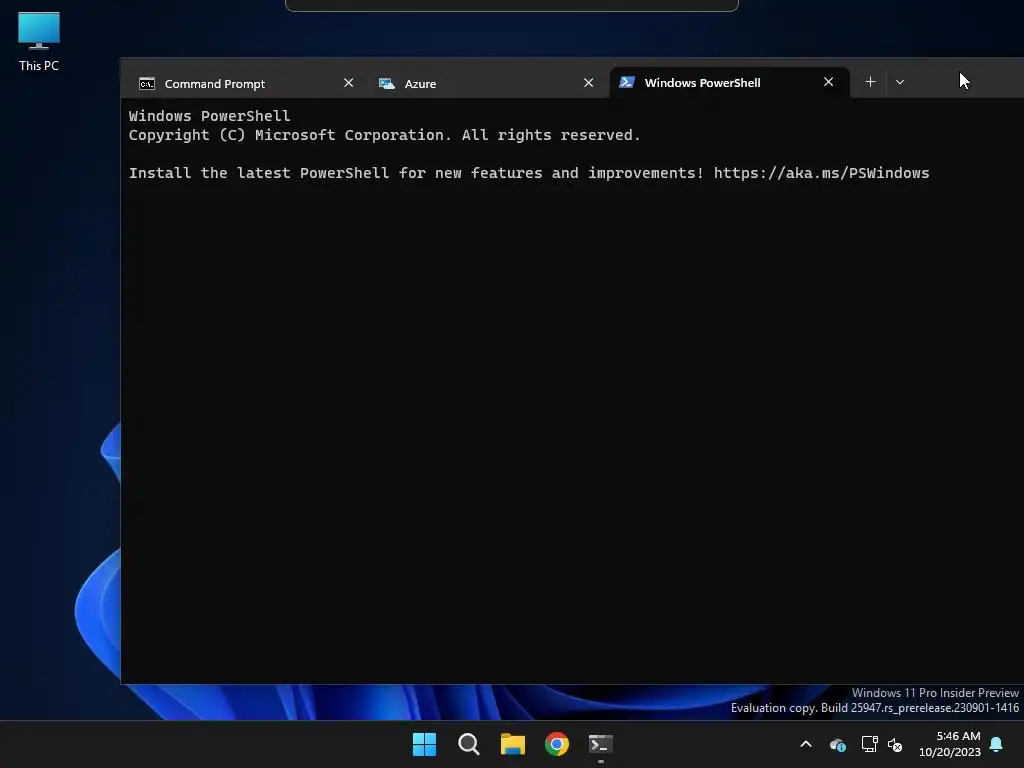
Task: Open the clock showing 5:46 AM
Action: (950, 744)
